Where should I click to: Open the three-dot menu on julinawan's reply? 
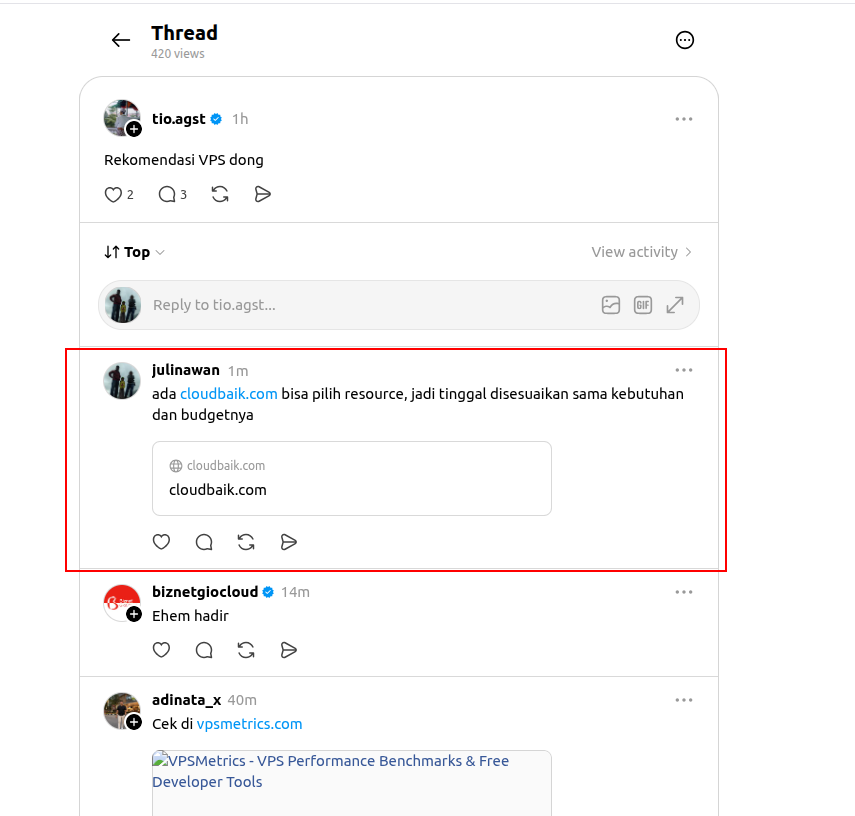click(x=684, y=370)
